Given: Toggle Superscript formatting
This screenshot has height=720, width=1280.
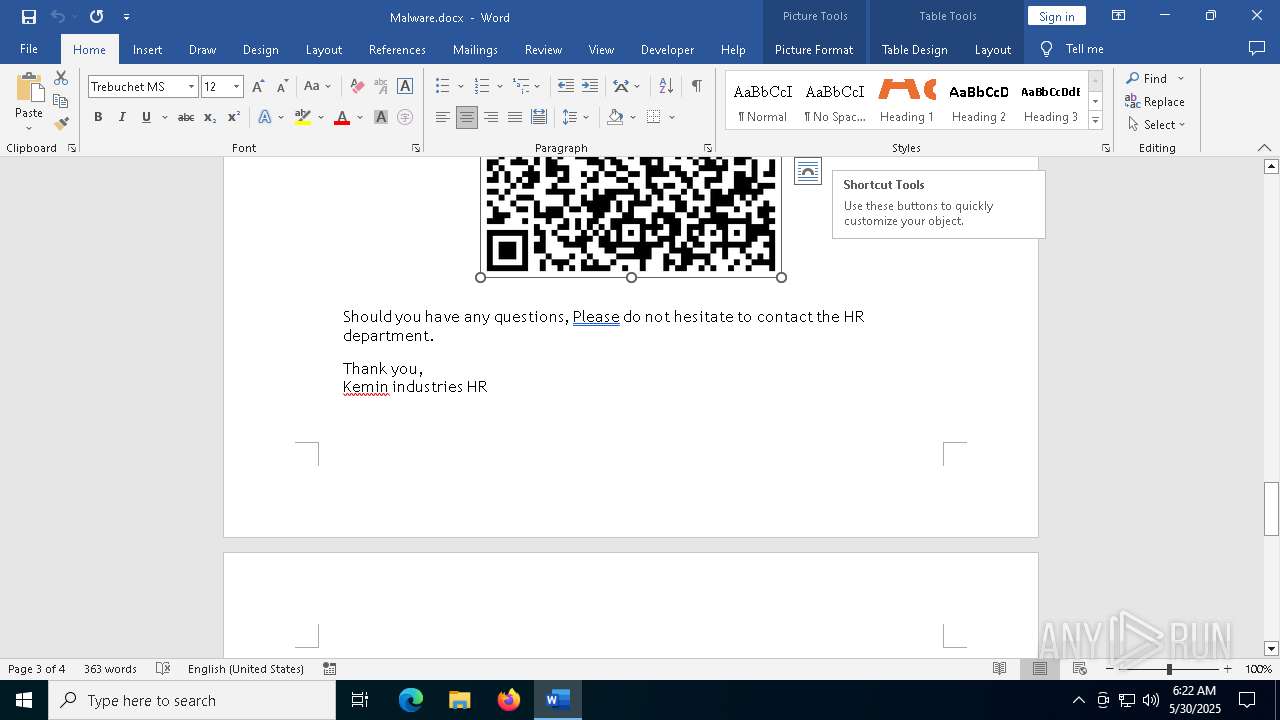Looking at the screenshot, I should [234, 117].
